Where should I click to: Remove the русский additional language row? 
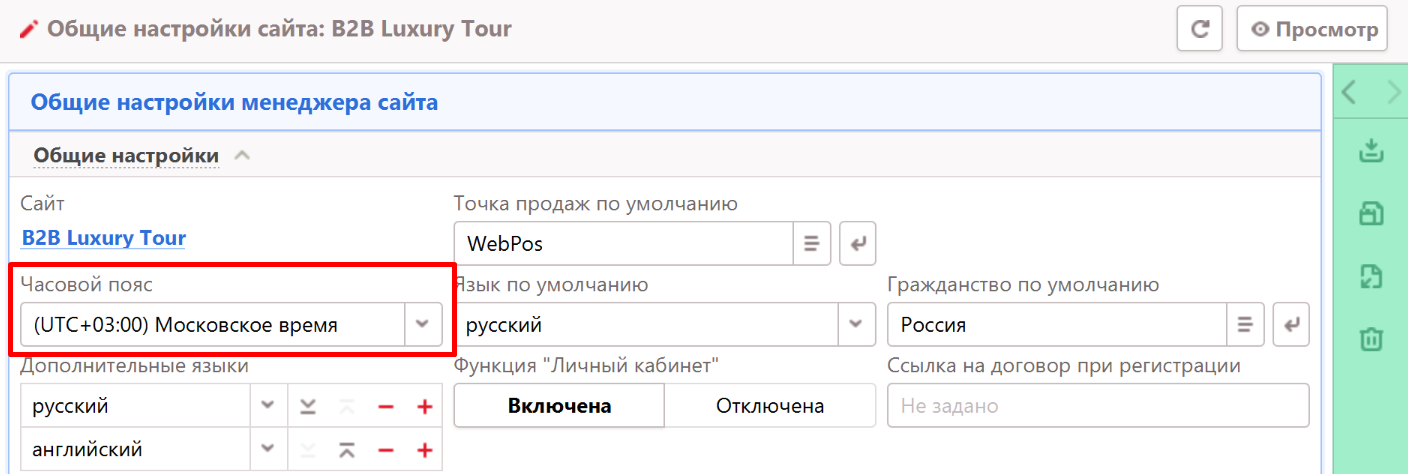point(385,407)
